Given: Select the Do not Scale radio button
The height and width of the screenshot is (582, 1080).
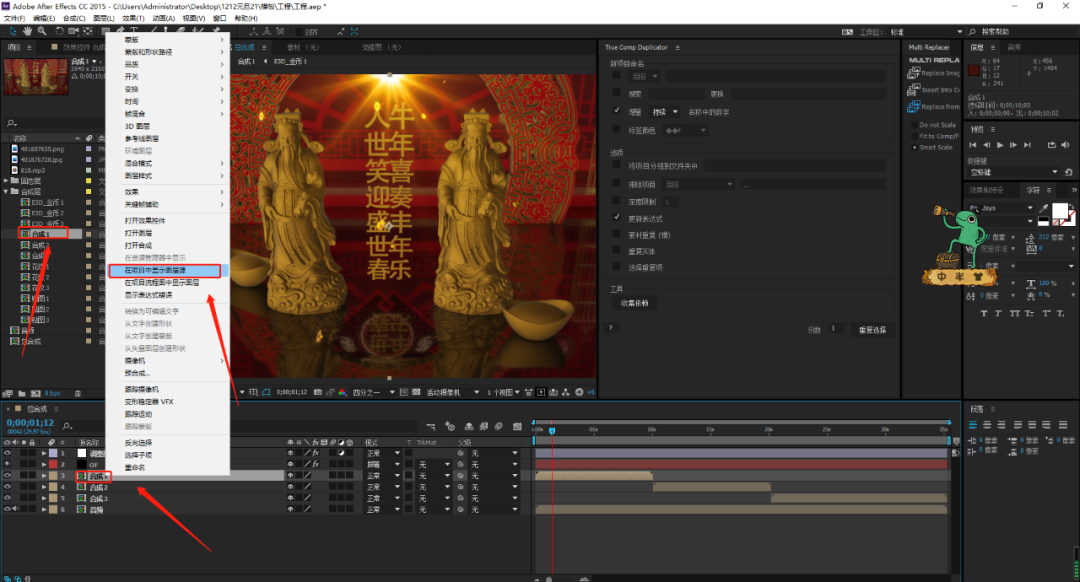Looking at the screenshot, I should (915, 125).
